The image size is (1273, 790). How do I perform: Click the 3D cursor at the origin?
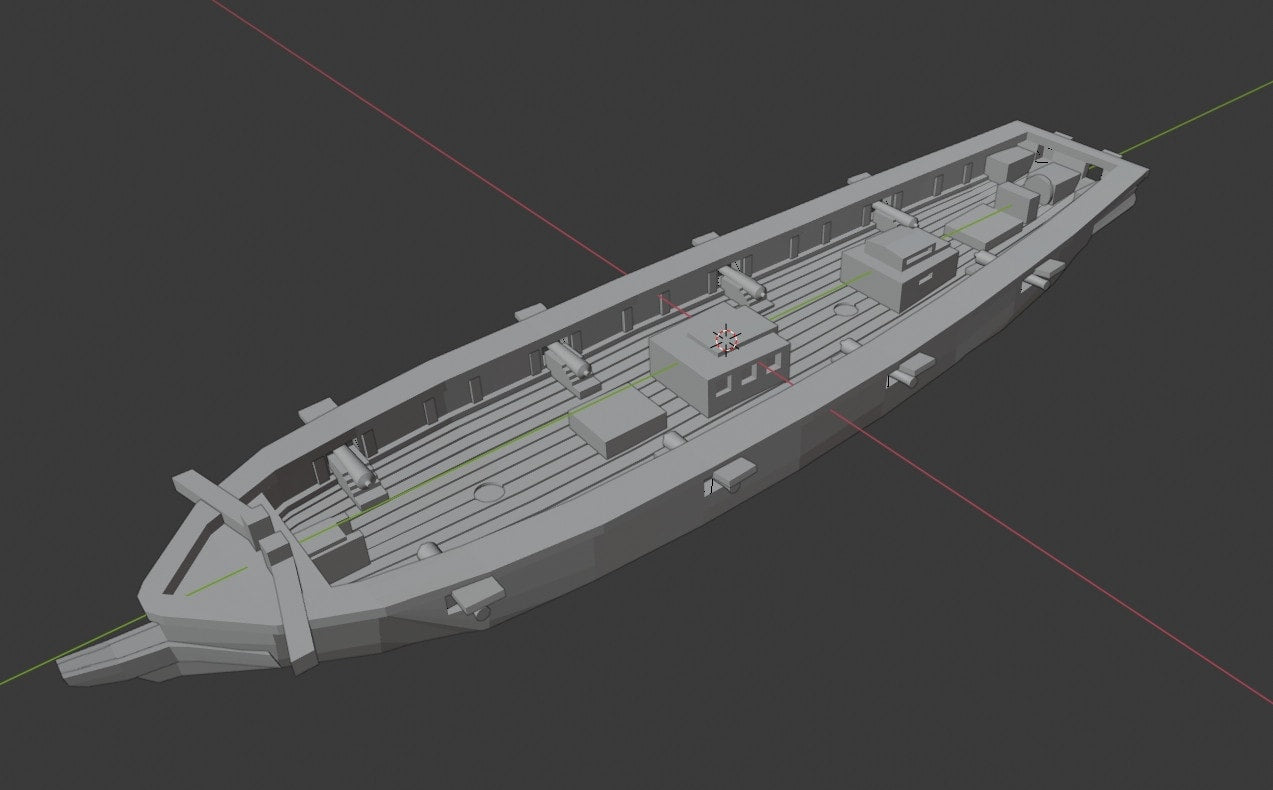point(726,339)
